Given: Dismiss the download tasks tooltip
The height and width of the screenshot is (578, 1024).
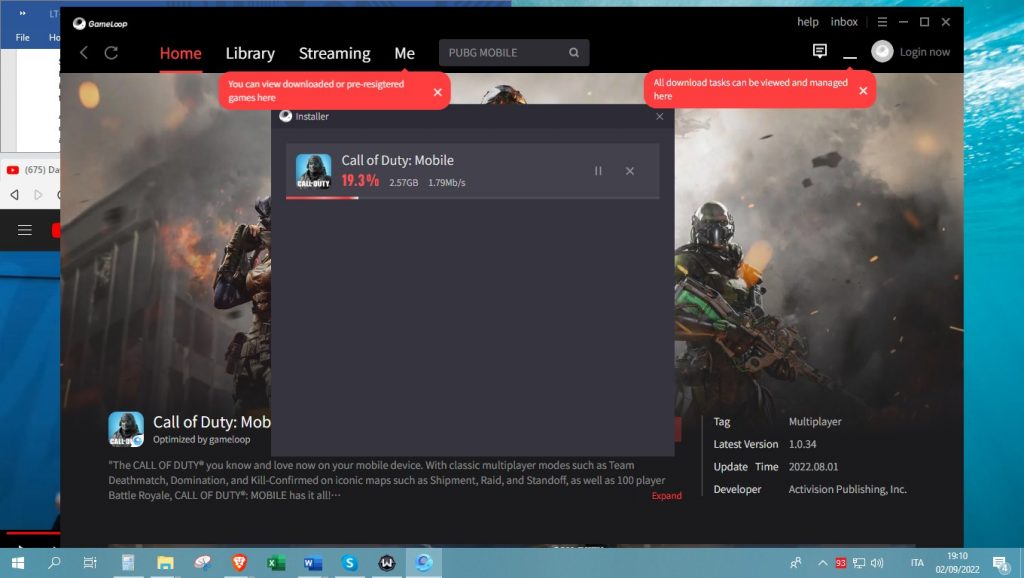Looking at the screenshot, I should (x=863, y=90).
